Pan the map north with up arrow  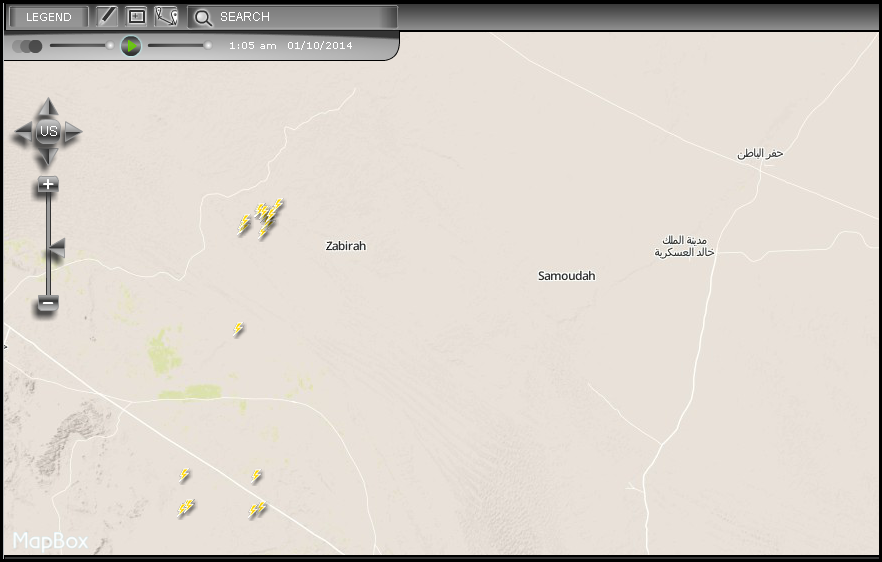point(48,107)
